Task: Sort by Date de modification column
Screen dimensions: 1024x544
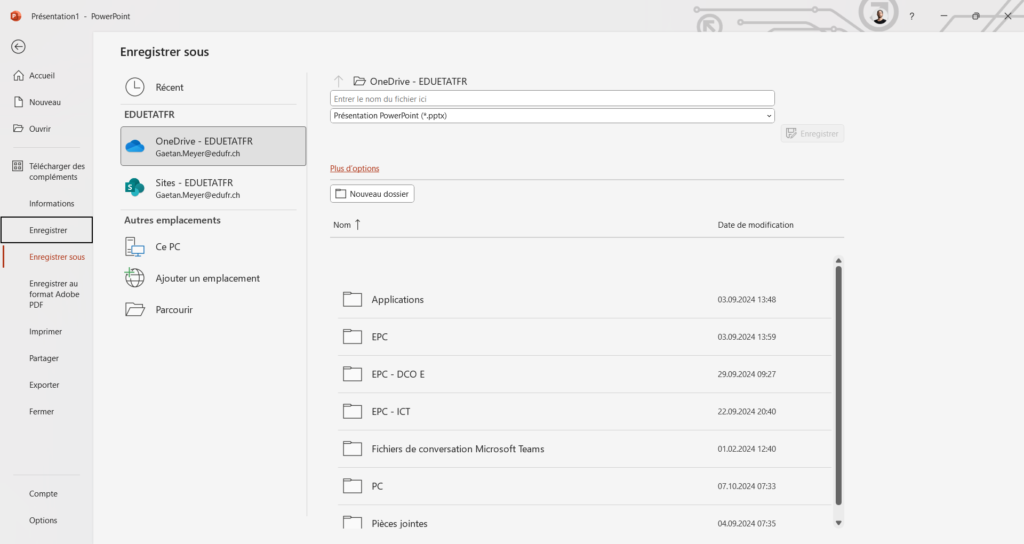Action: tap(756, 225)
